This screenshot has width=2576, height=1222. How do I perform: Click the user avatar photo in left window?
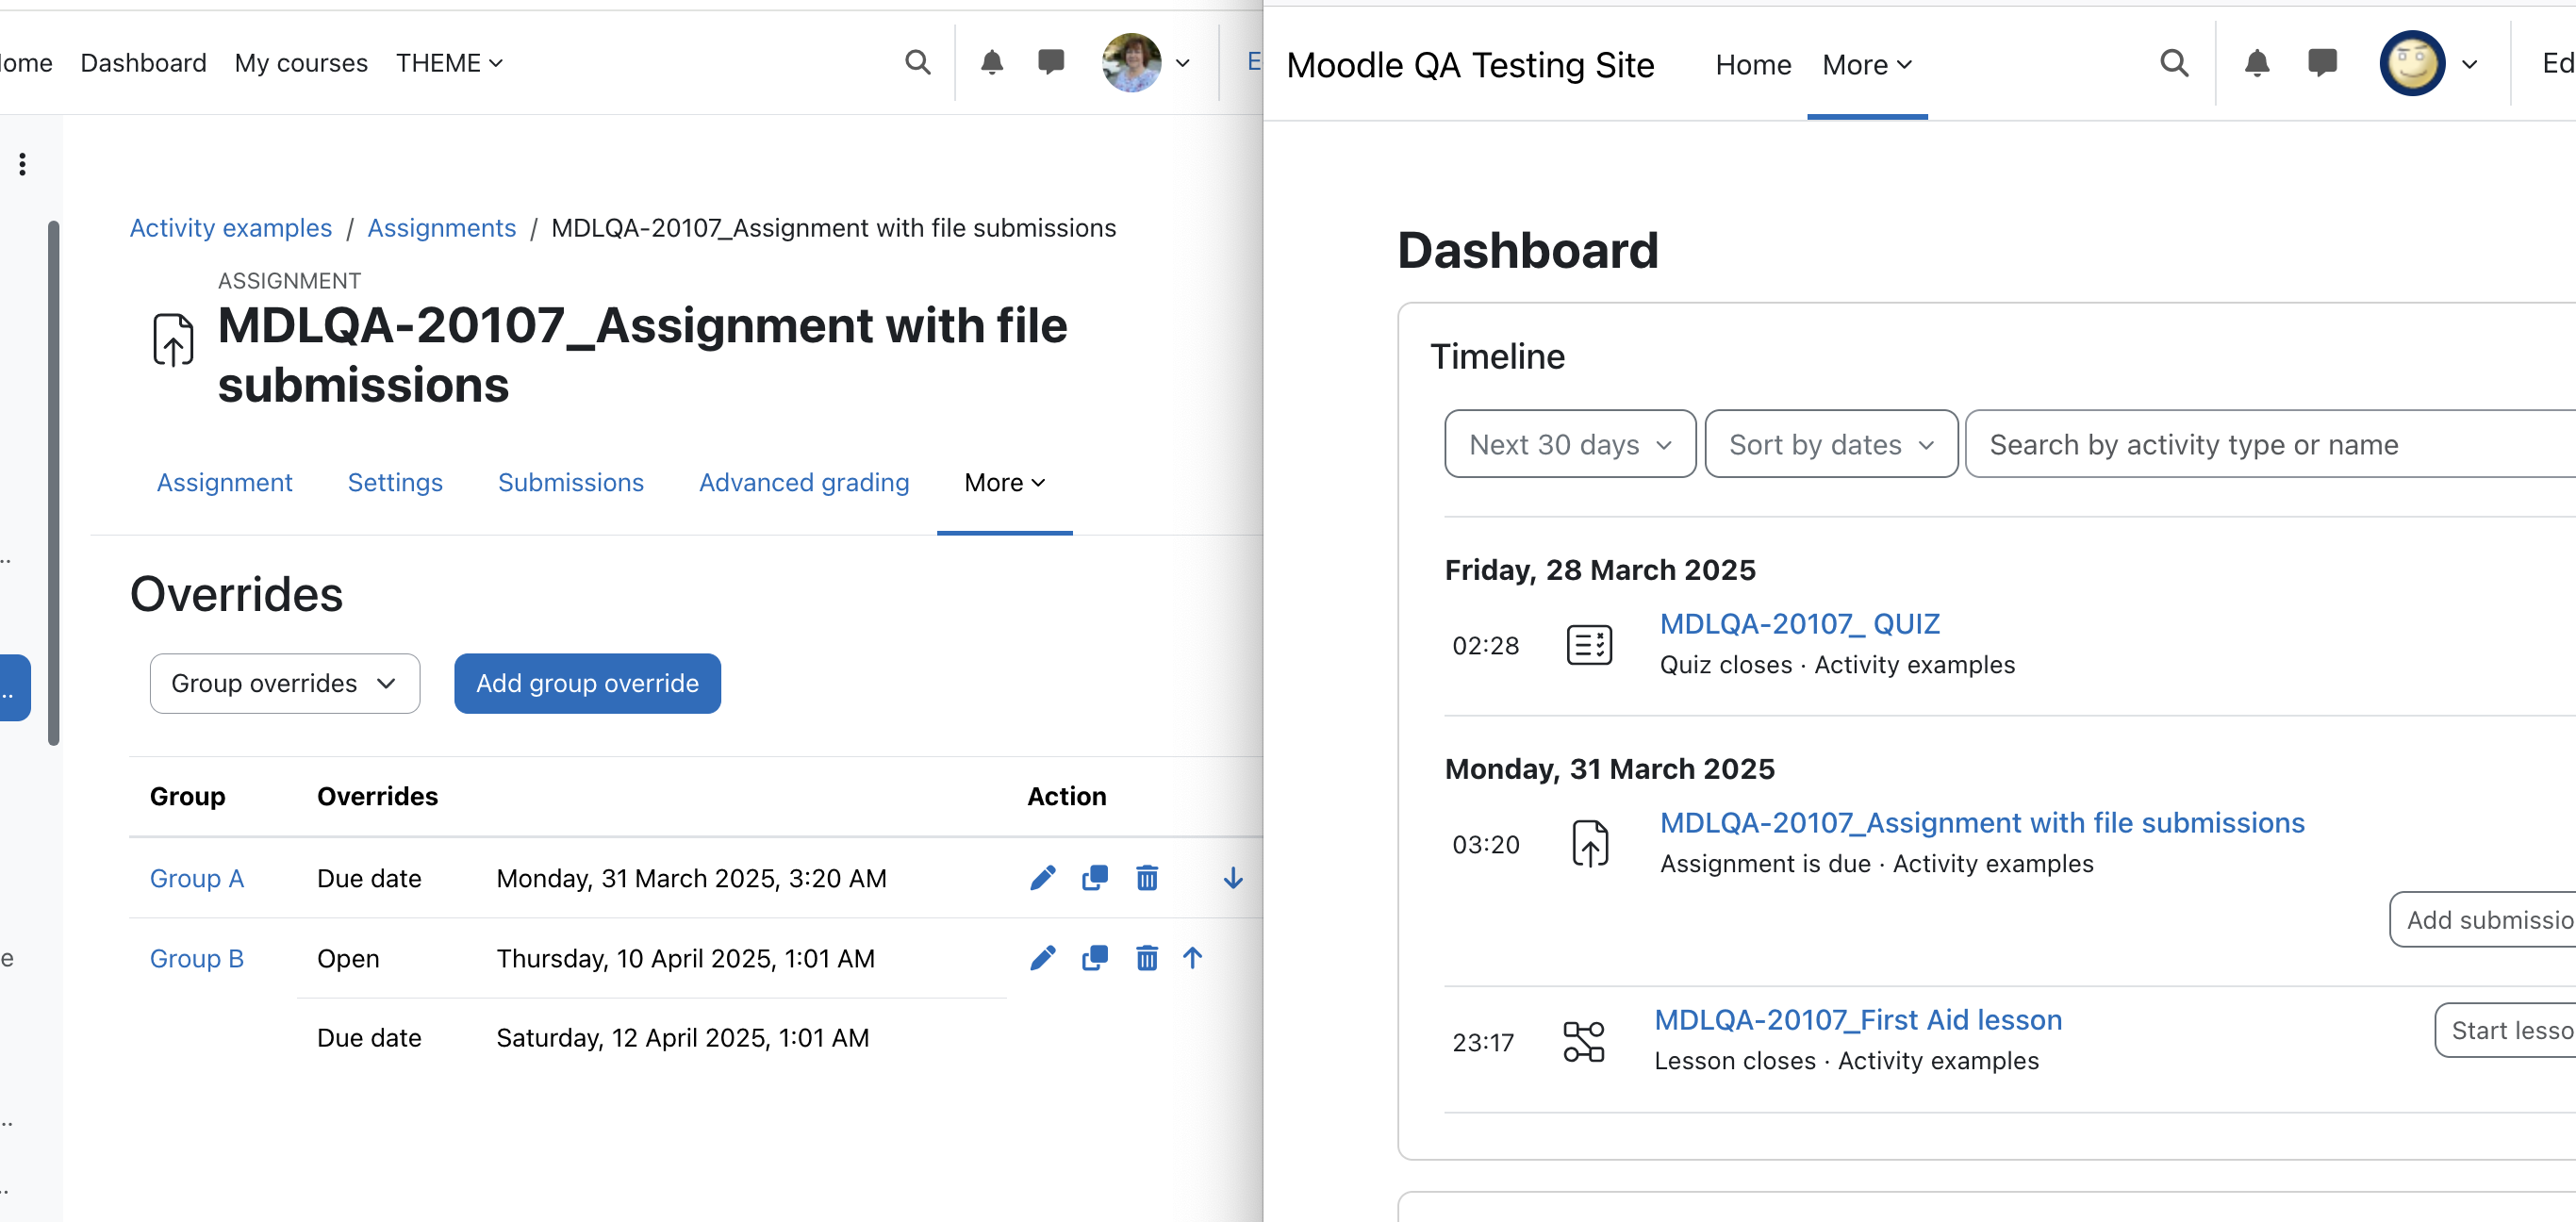tap(1131, 62)
